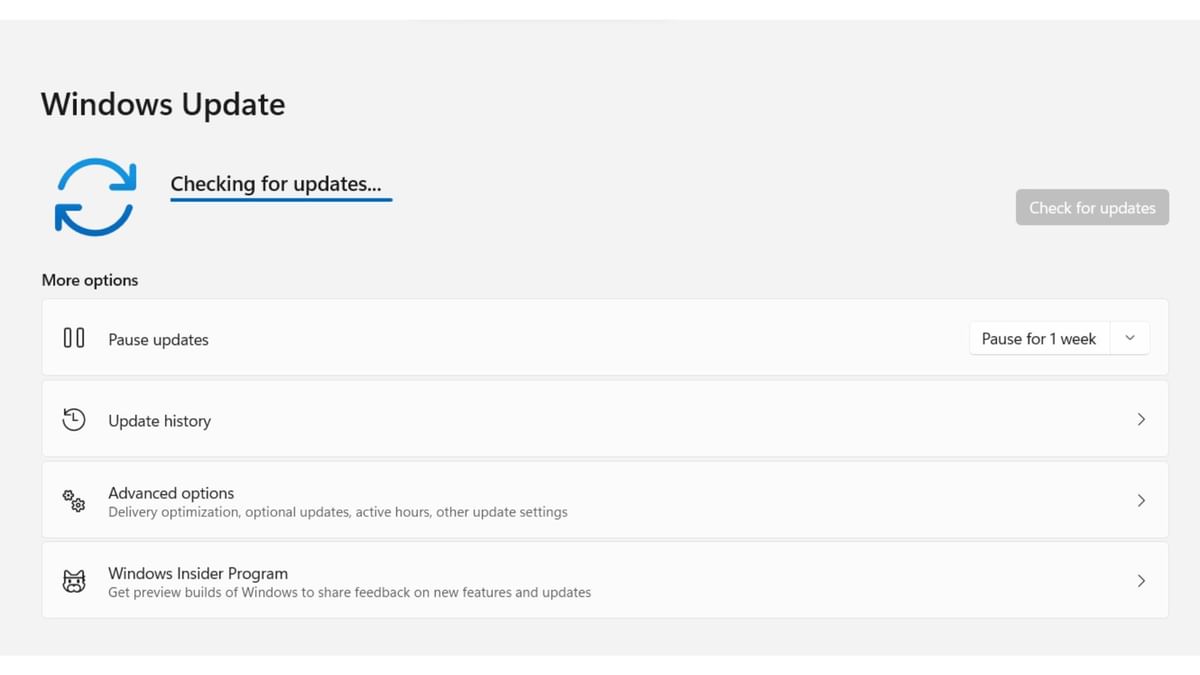Click the Windows Insider cat icon
Viewport: 1200px width, 675px height.
pyautogui.click(x=74, y=581)
